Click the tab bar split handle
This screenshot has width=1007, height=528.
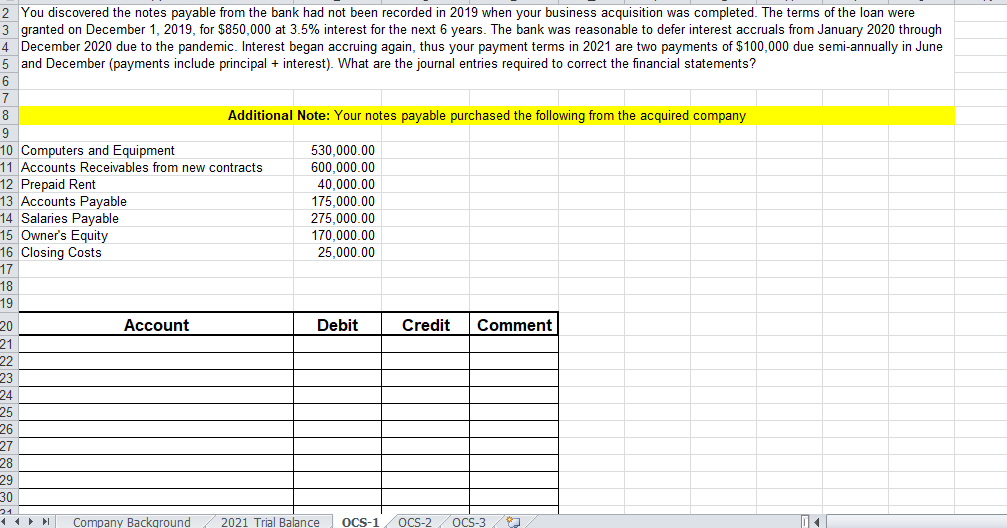coord(805,522)
